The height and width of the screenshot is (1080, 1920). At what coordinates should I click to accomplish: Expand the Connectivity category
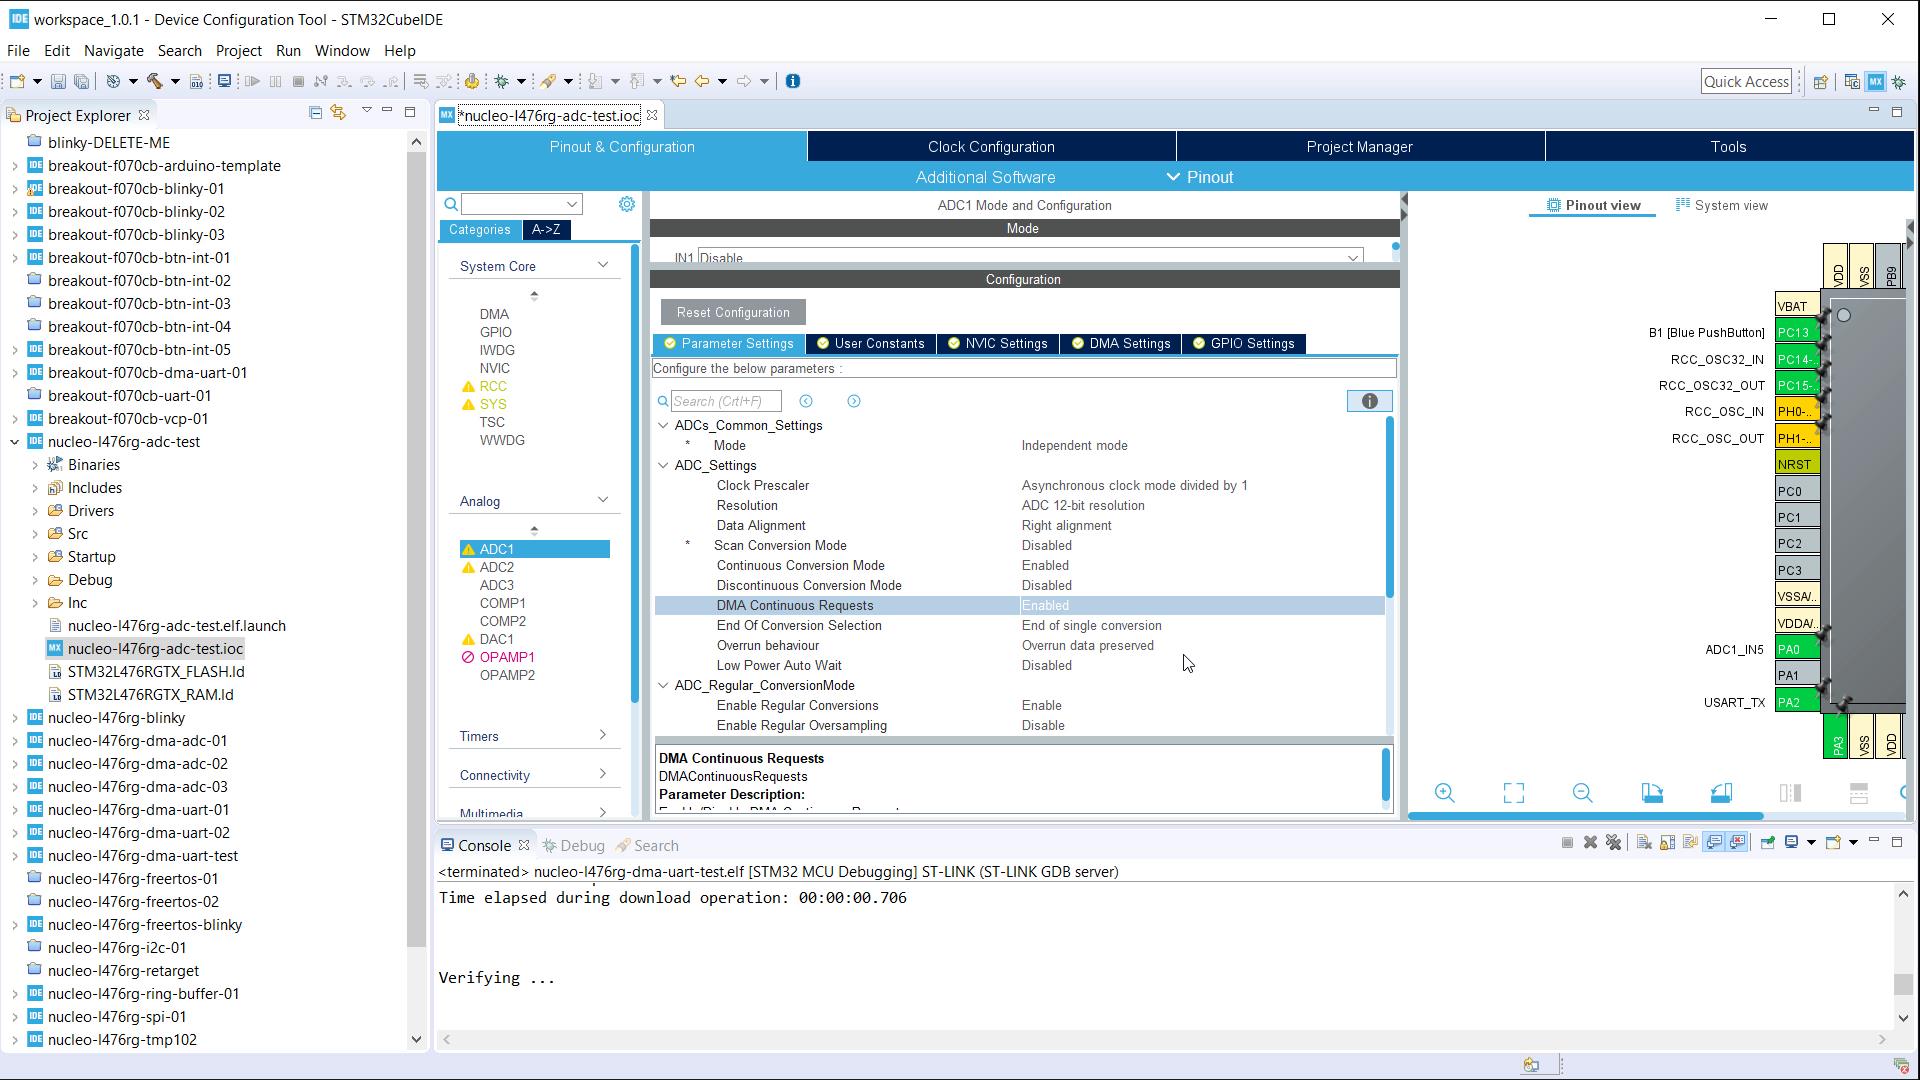(x=603, y=774)
